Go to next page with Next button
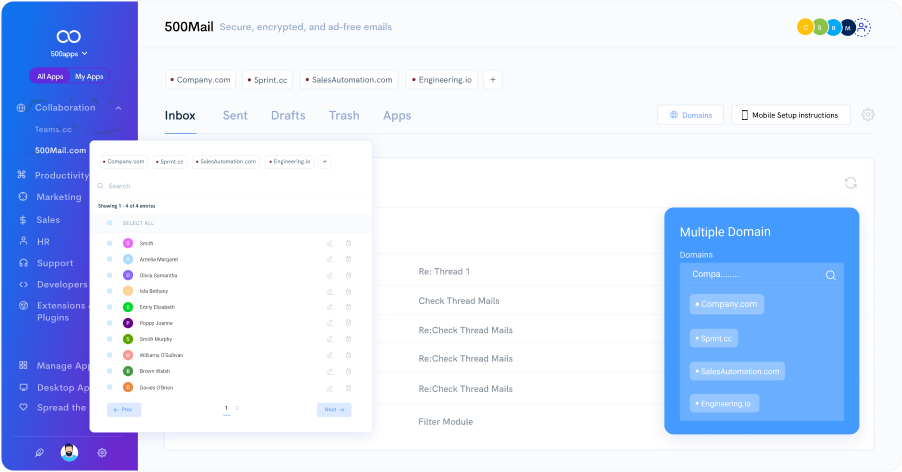 [x=333, y=410]
